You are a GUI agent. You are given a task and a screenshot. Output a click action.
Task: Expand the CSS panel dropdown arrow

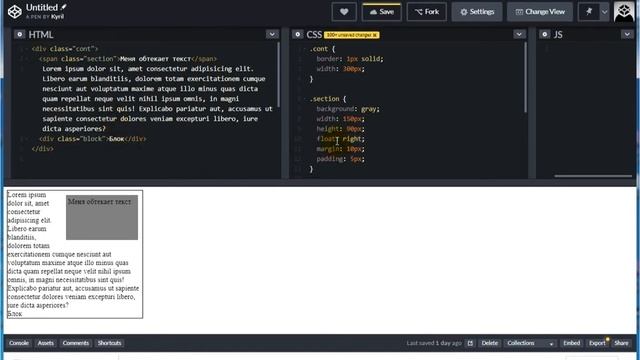tap(519, 34)
